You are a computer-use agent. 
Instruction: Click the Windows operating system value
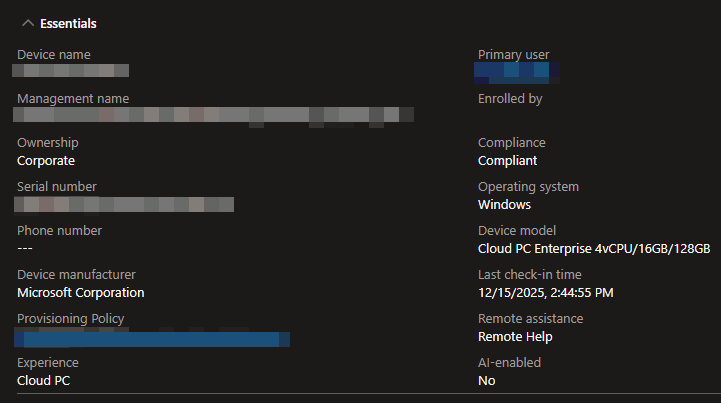[504, 204]
